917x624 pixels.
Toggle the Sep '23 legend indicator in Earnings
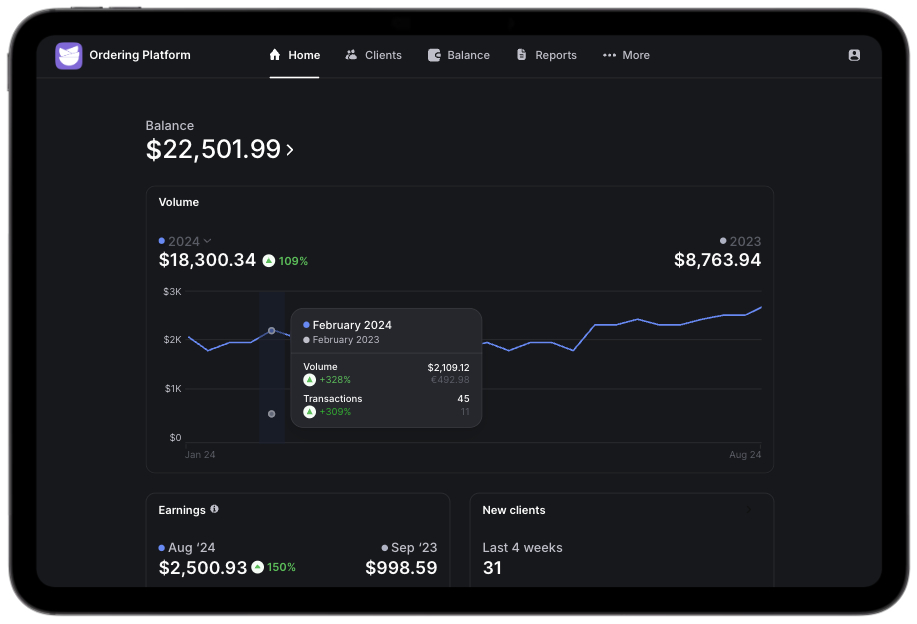click(384, 548)
